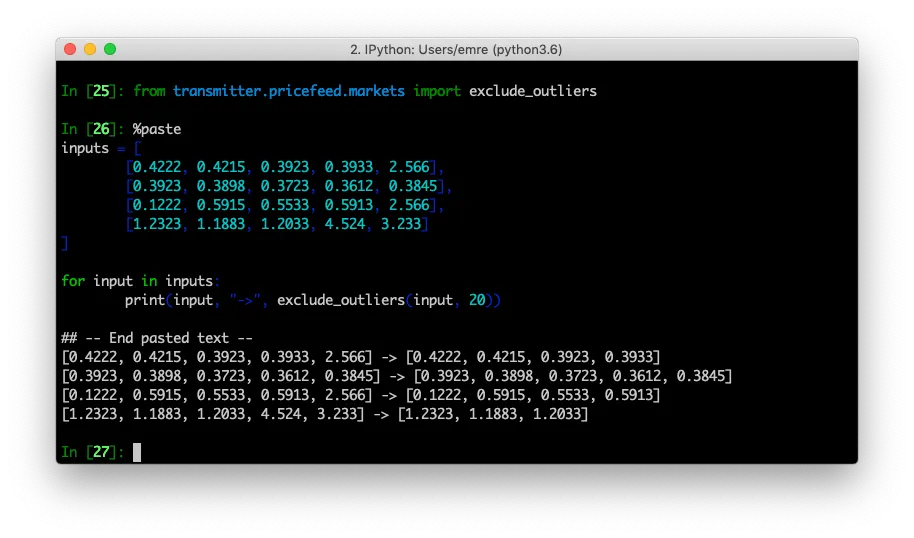
Task: Click 'exclude_outliers' in the import line
Action: click(x=533, y=92)
